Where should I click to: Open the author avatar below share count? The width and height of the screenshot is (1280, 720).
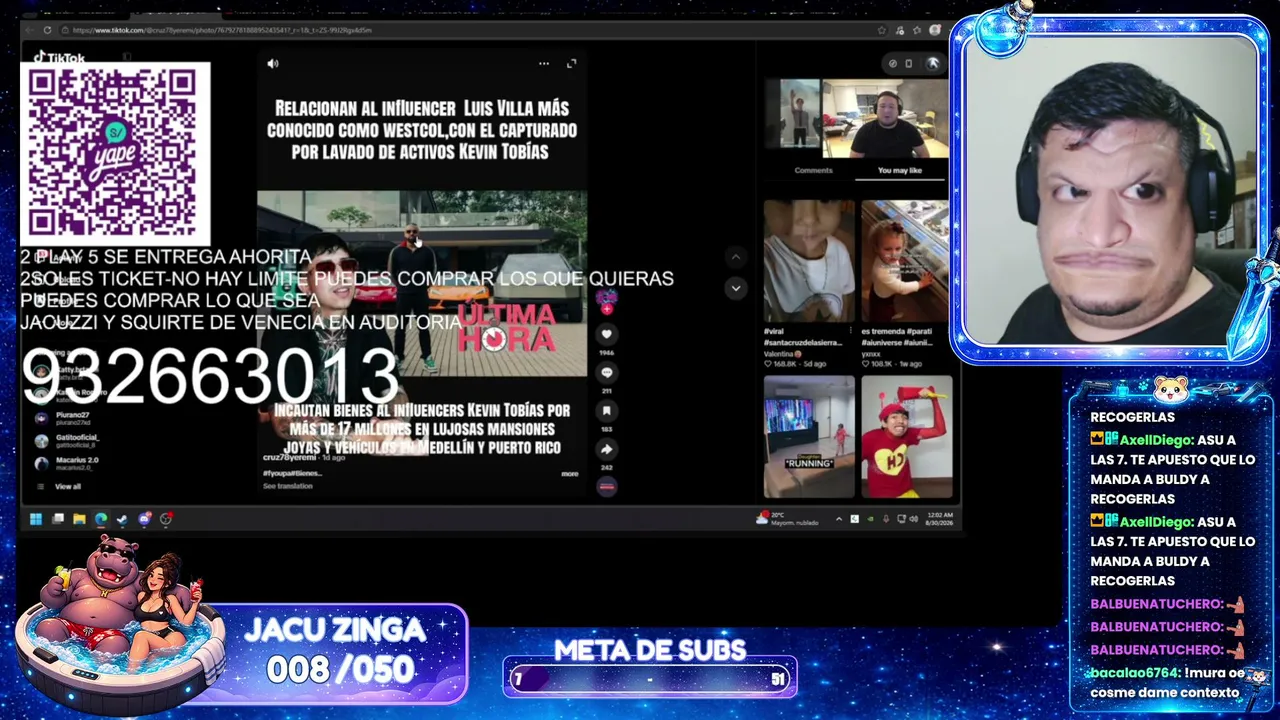click(x=606, y=486)
